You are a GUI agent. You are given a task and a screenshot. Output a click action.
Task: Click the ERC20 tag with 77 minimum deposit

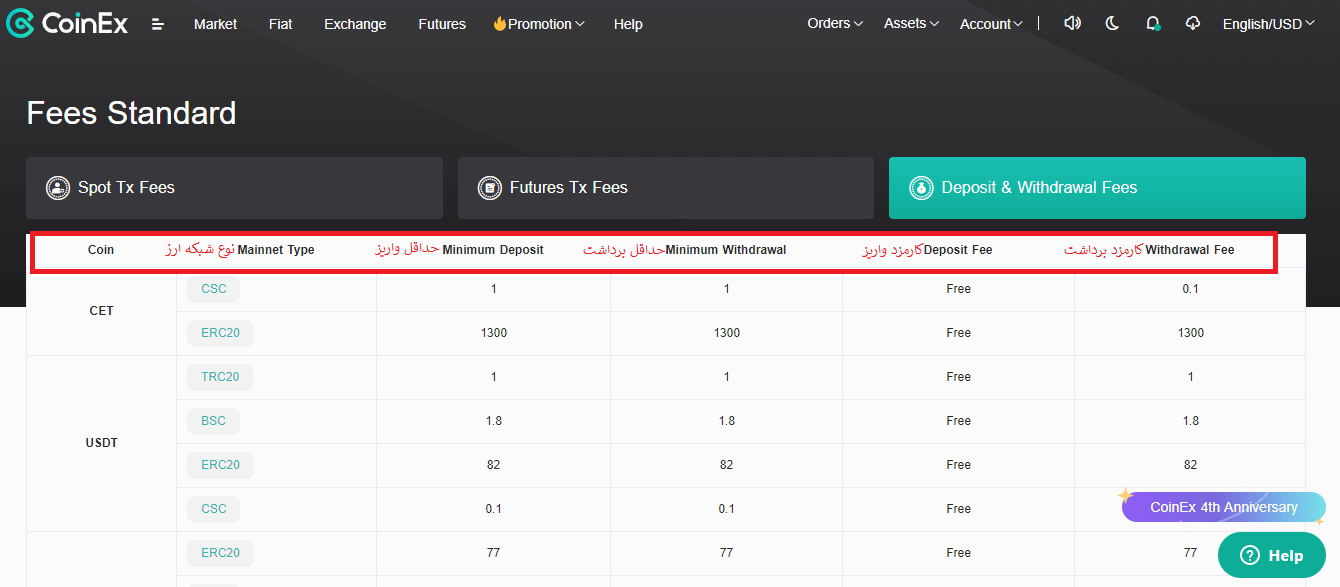tap(221, 553)
